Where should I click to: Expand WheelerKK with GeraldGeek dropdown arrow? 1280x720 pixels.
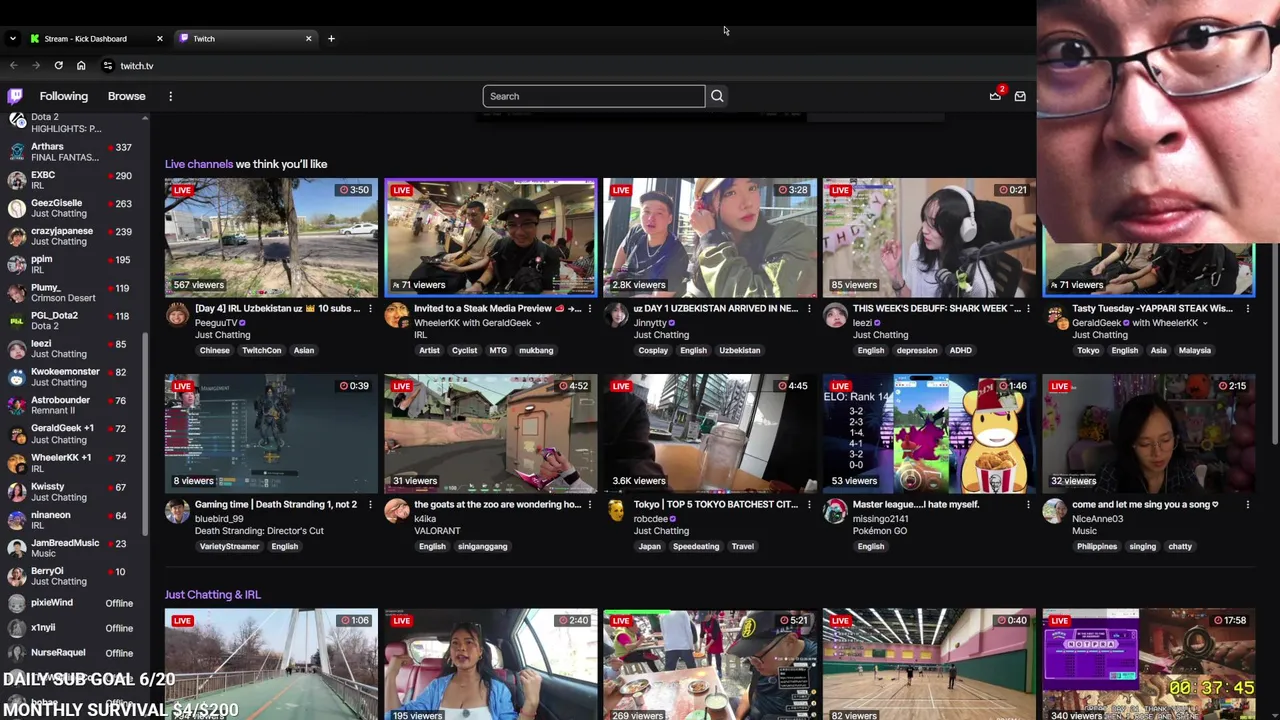pyautogui.click(x=537, y=323)
